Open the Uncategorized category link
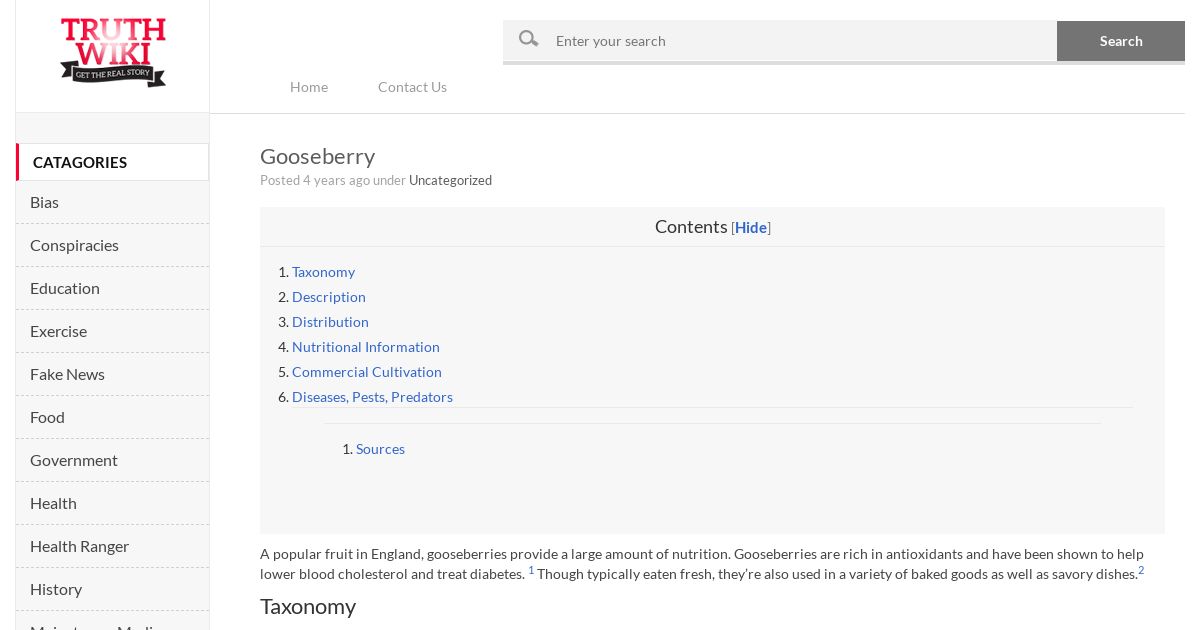Screen dimensions: 1200x630 tap(450, 180)
